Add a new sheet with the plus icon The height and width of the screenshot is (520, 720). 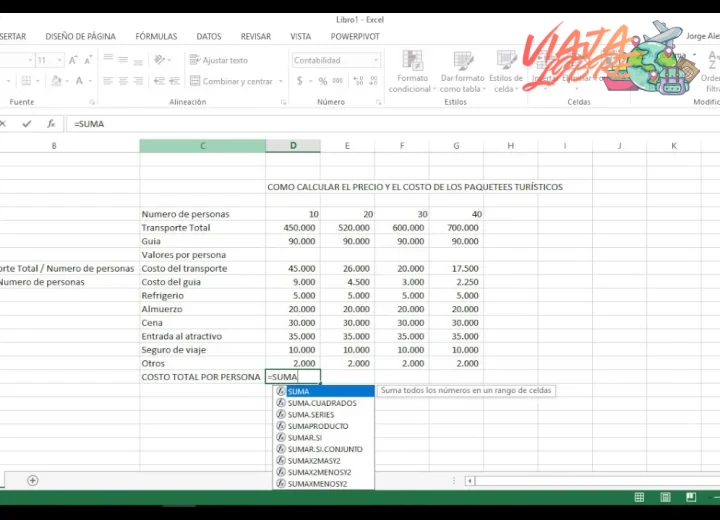tap(33, 480)
